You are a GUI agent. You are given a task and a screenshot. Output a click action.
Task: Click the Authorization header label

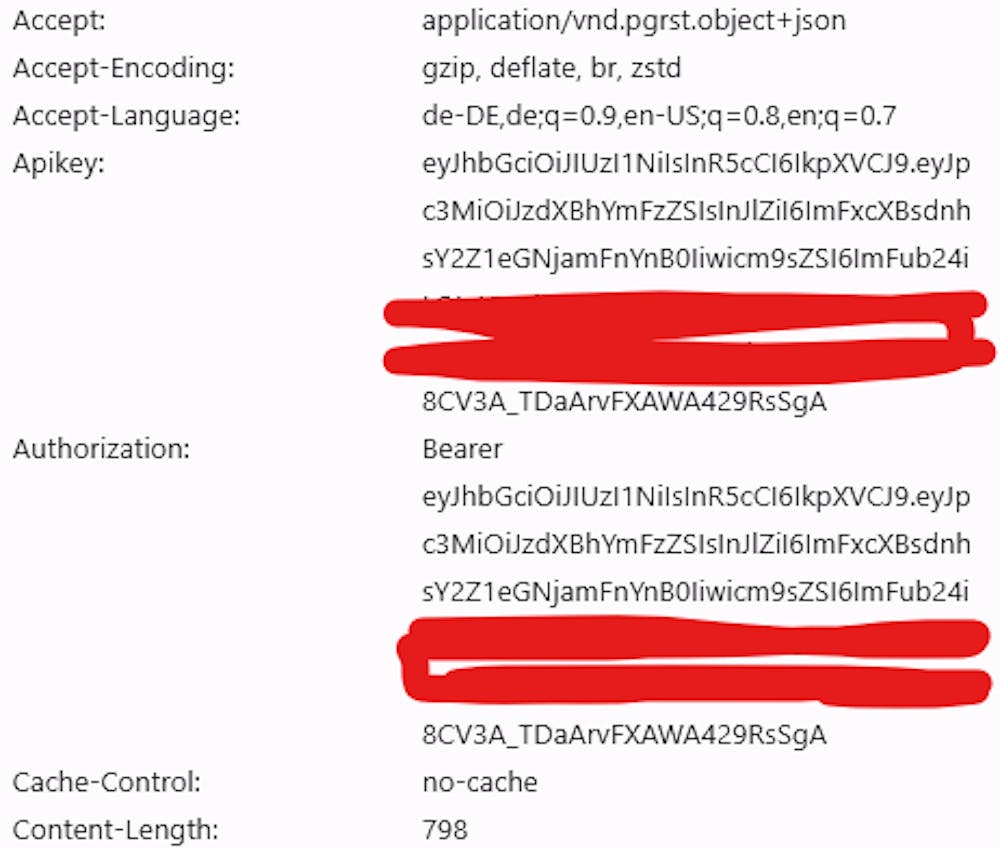pyautogui.click(x=101, y=450)
